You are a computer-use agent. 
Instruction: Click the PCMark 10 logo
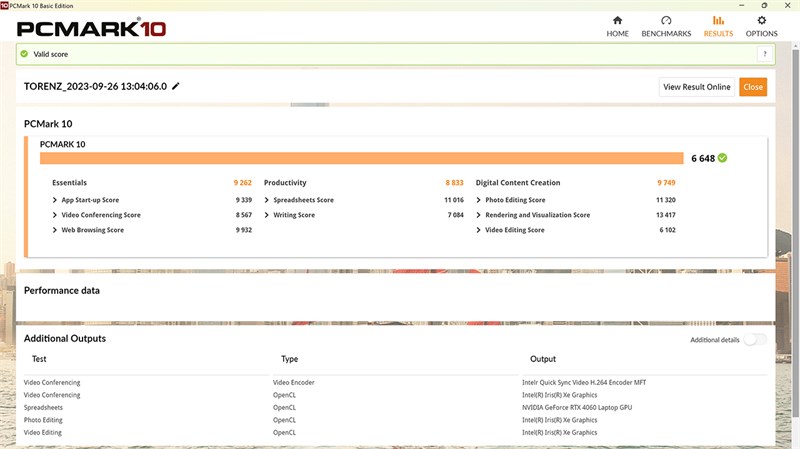pos(91,29)
